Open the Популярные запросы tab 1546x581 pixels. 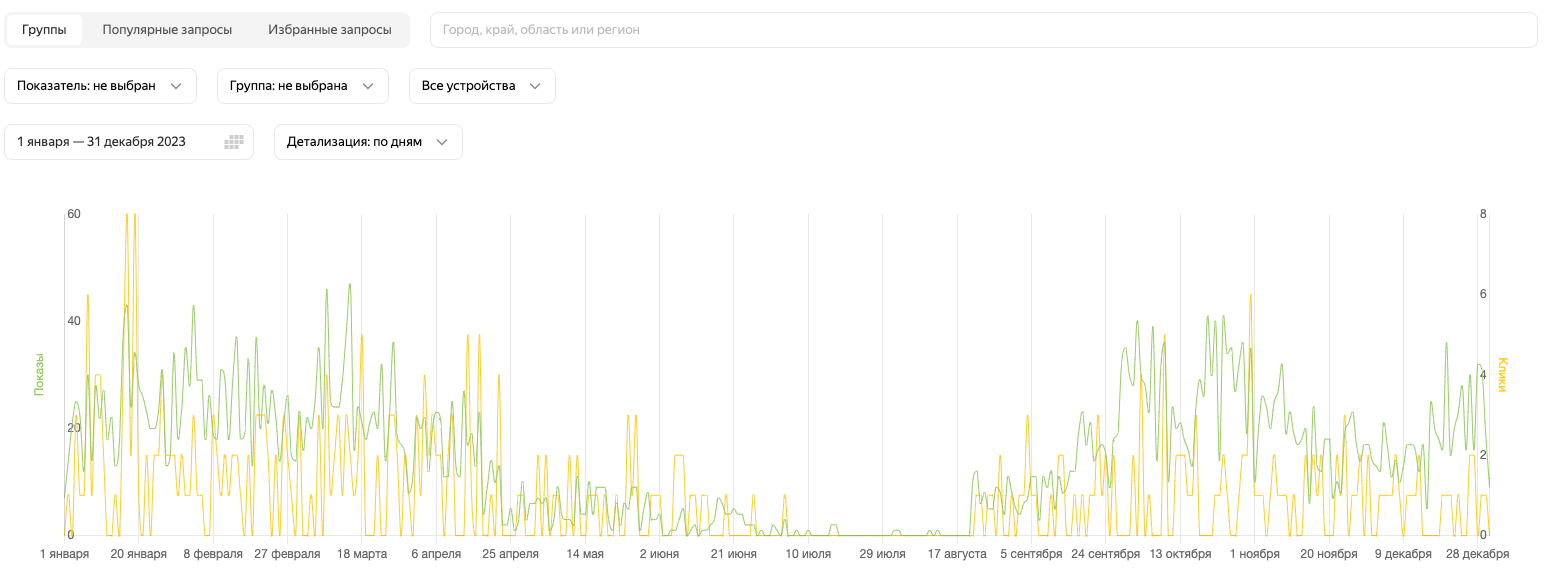(x=167, y=30)
